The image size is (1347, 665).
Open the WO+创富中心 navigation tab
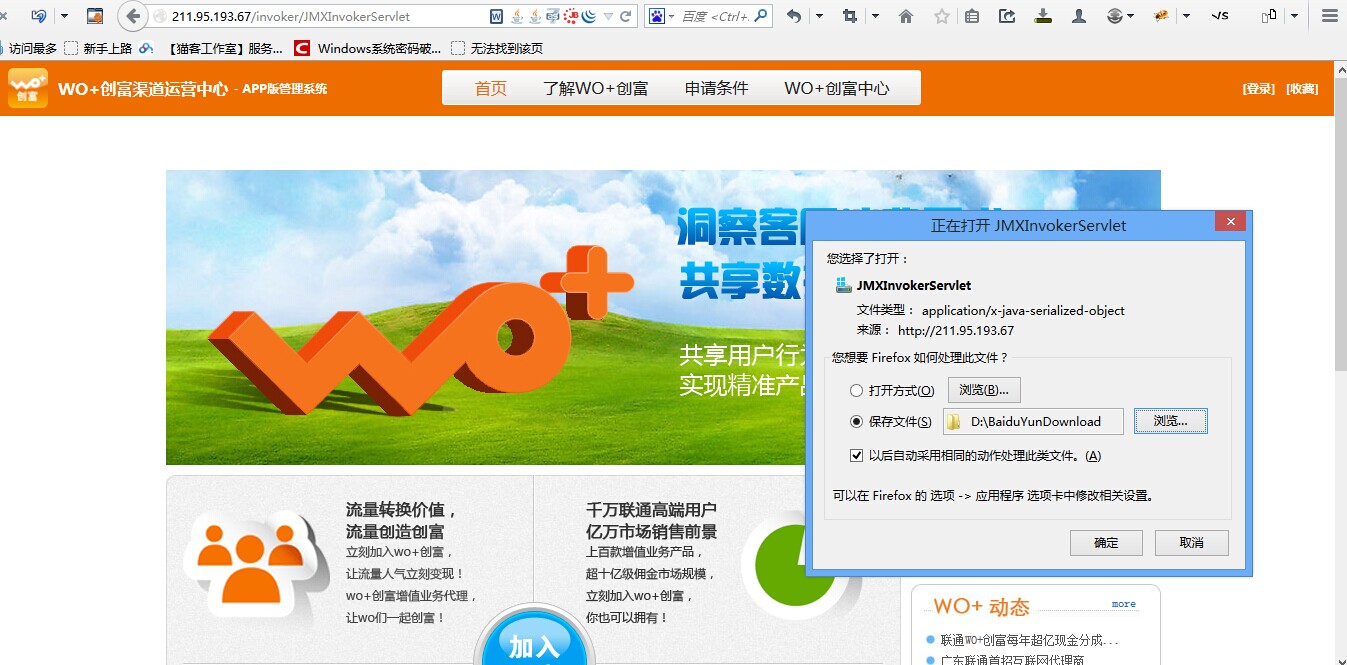[837, 88]
